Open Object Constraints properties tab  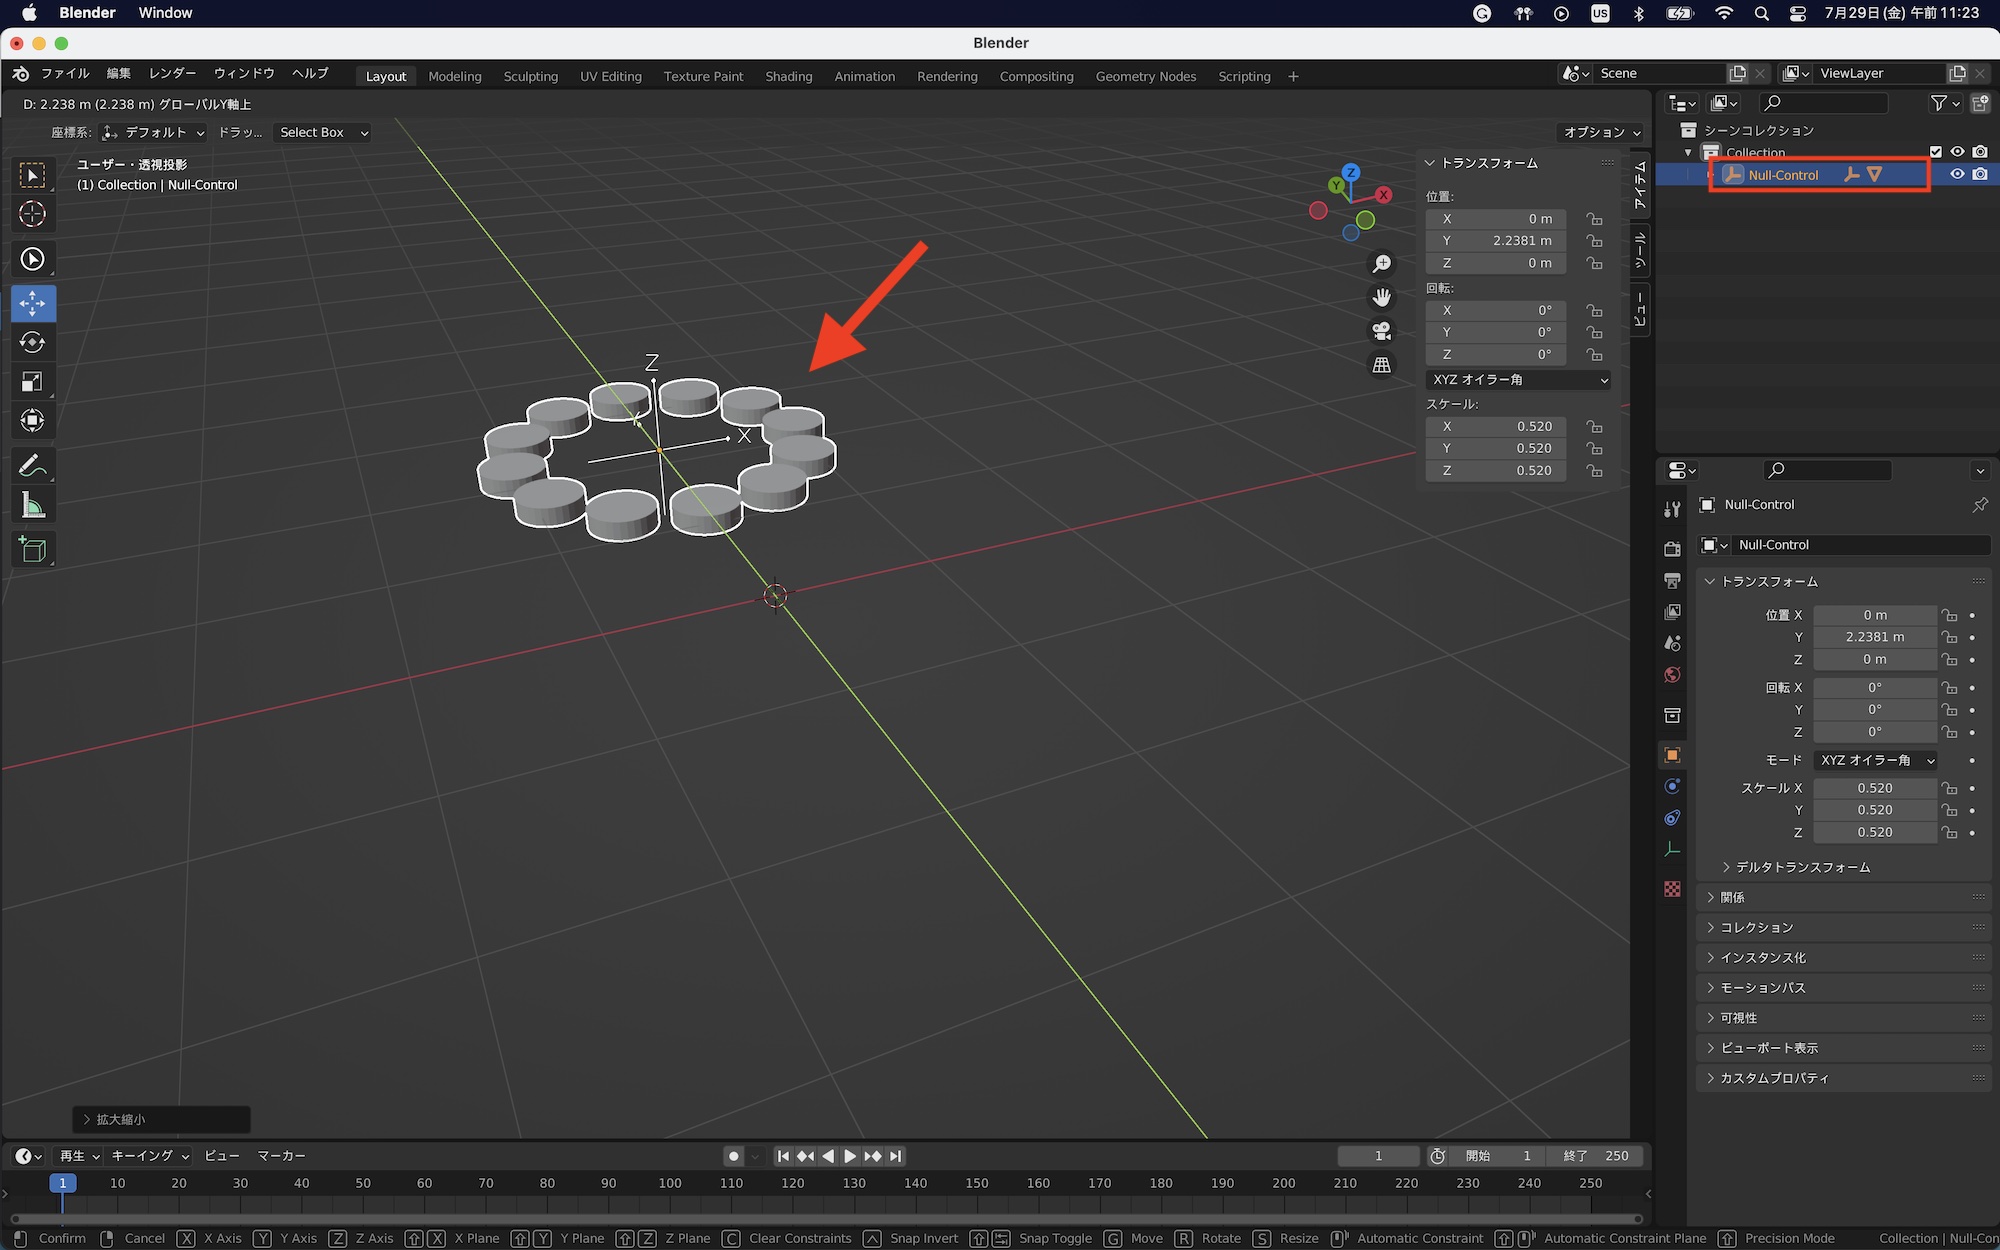[1672, 818]
